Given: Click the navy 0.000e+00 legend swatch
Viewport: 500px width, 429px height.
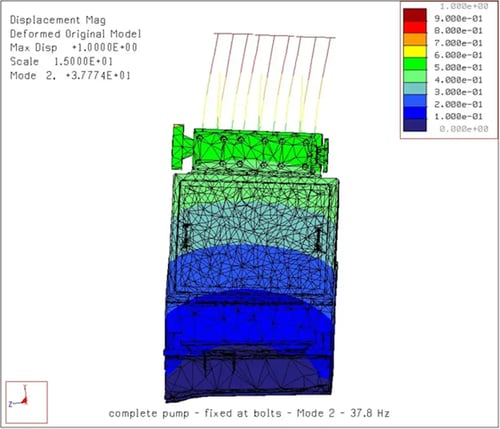Looking at the screenshot, I should tap(415, 125).
